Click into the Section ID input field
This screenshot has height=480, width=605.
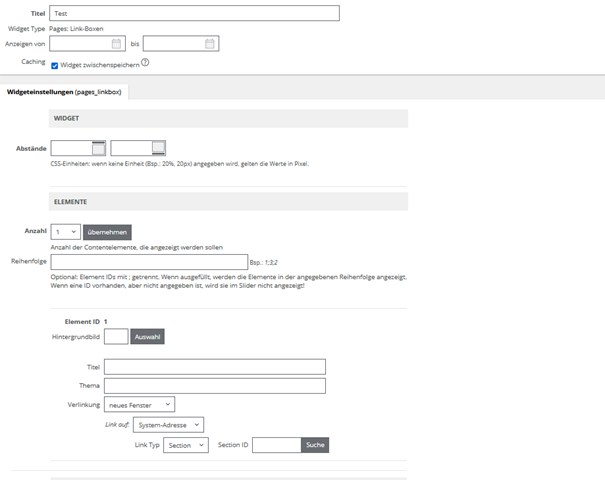[276, 445]
